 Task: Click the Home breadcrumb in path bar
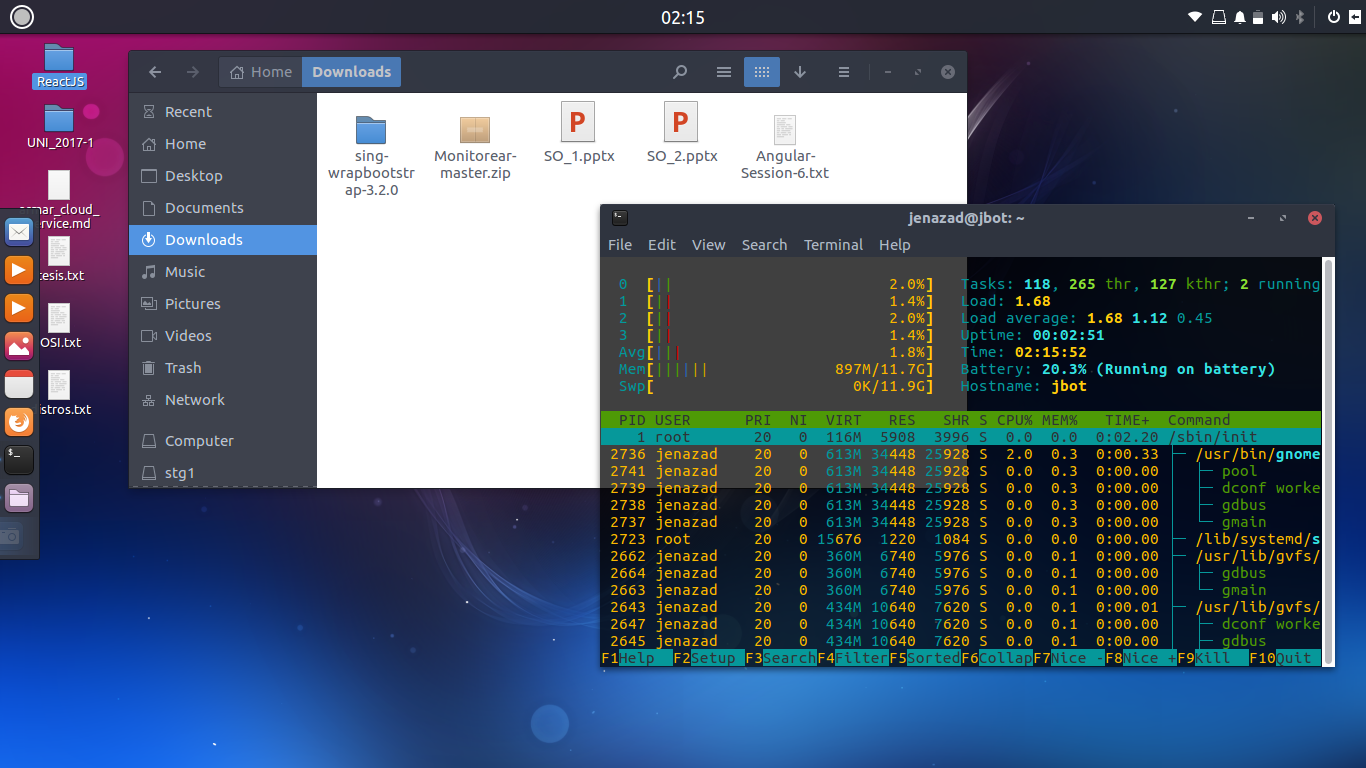[x=261, y=72]
